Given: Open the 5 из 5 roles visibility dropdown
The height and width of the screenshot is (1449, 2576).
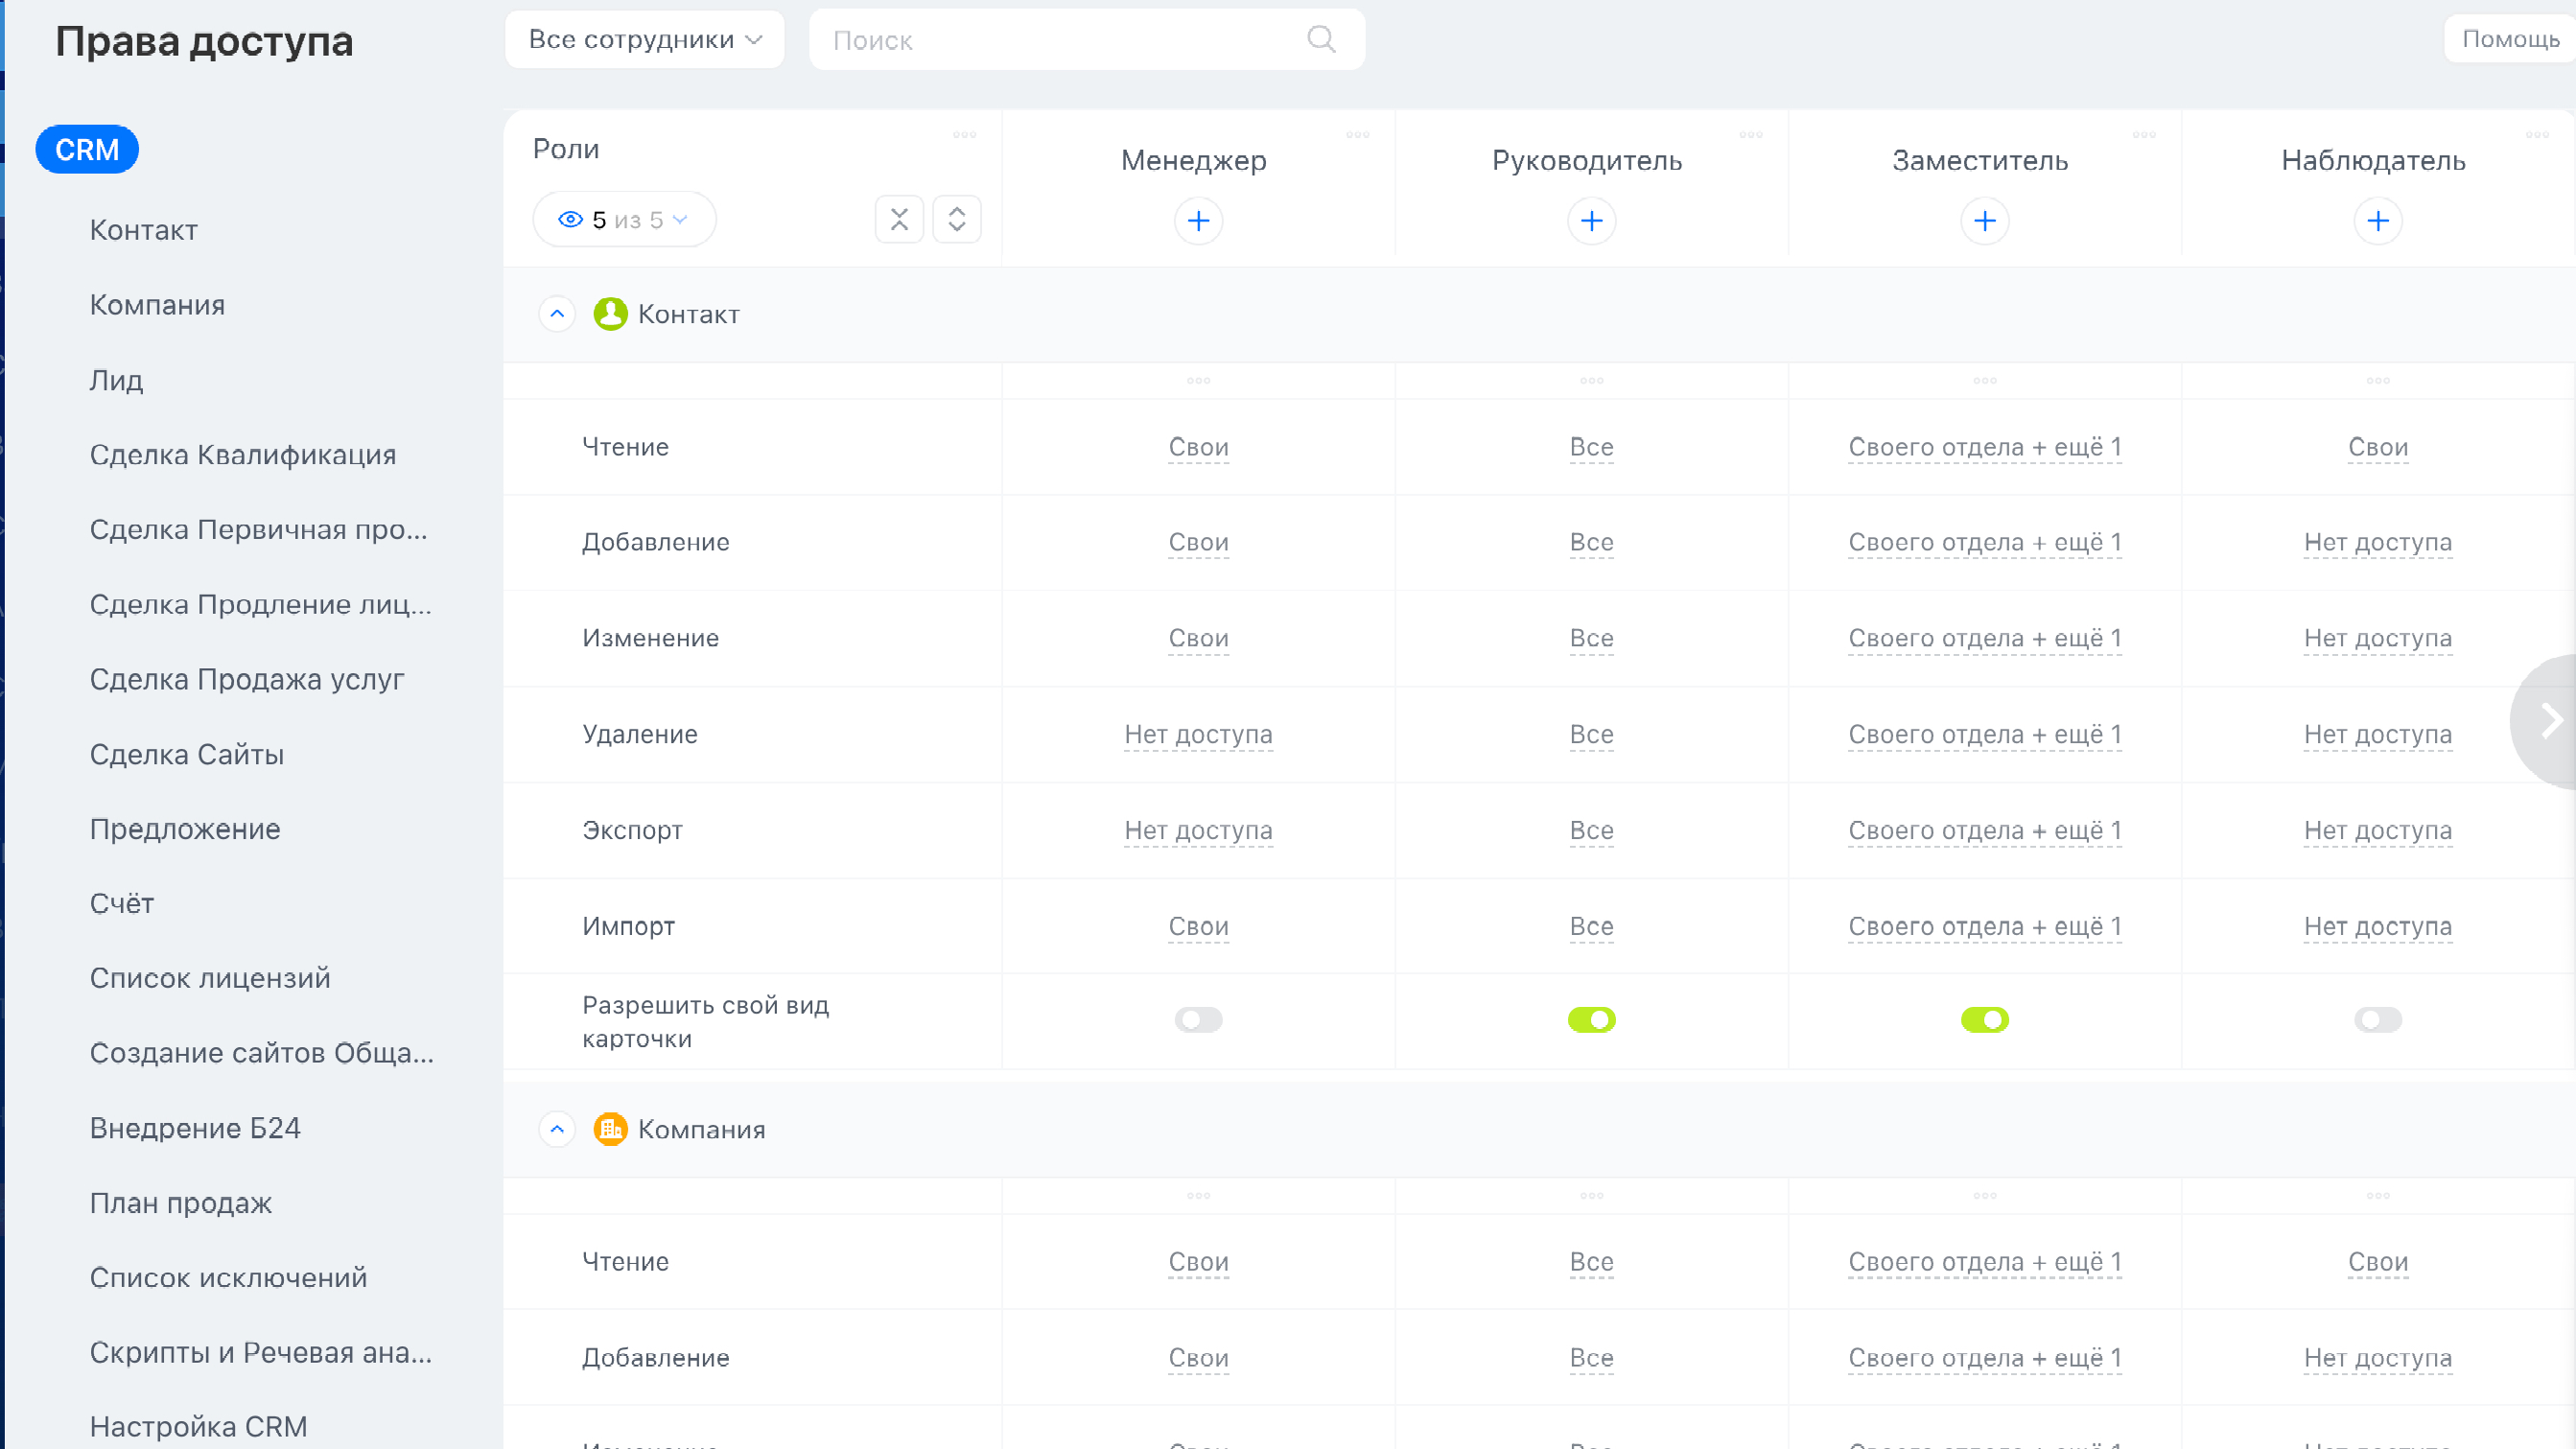Looking at the screenshot, I should [624, 220].
